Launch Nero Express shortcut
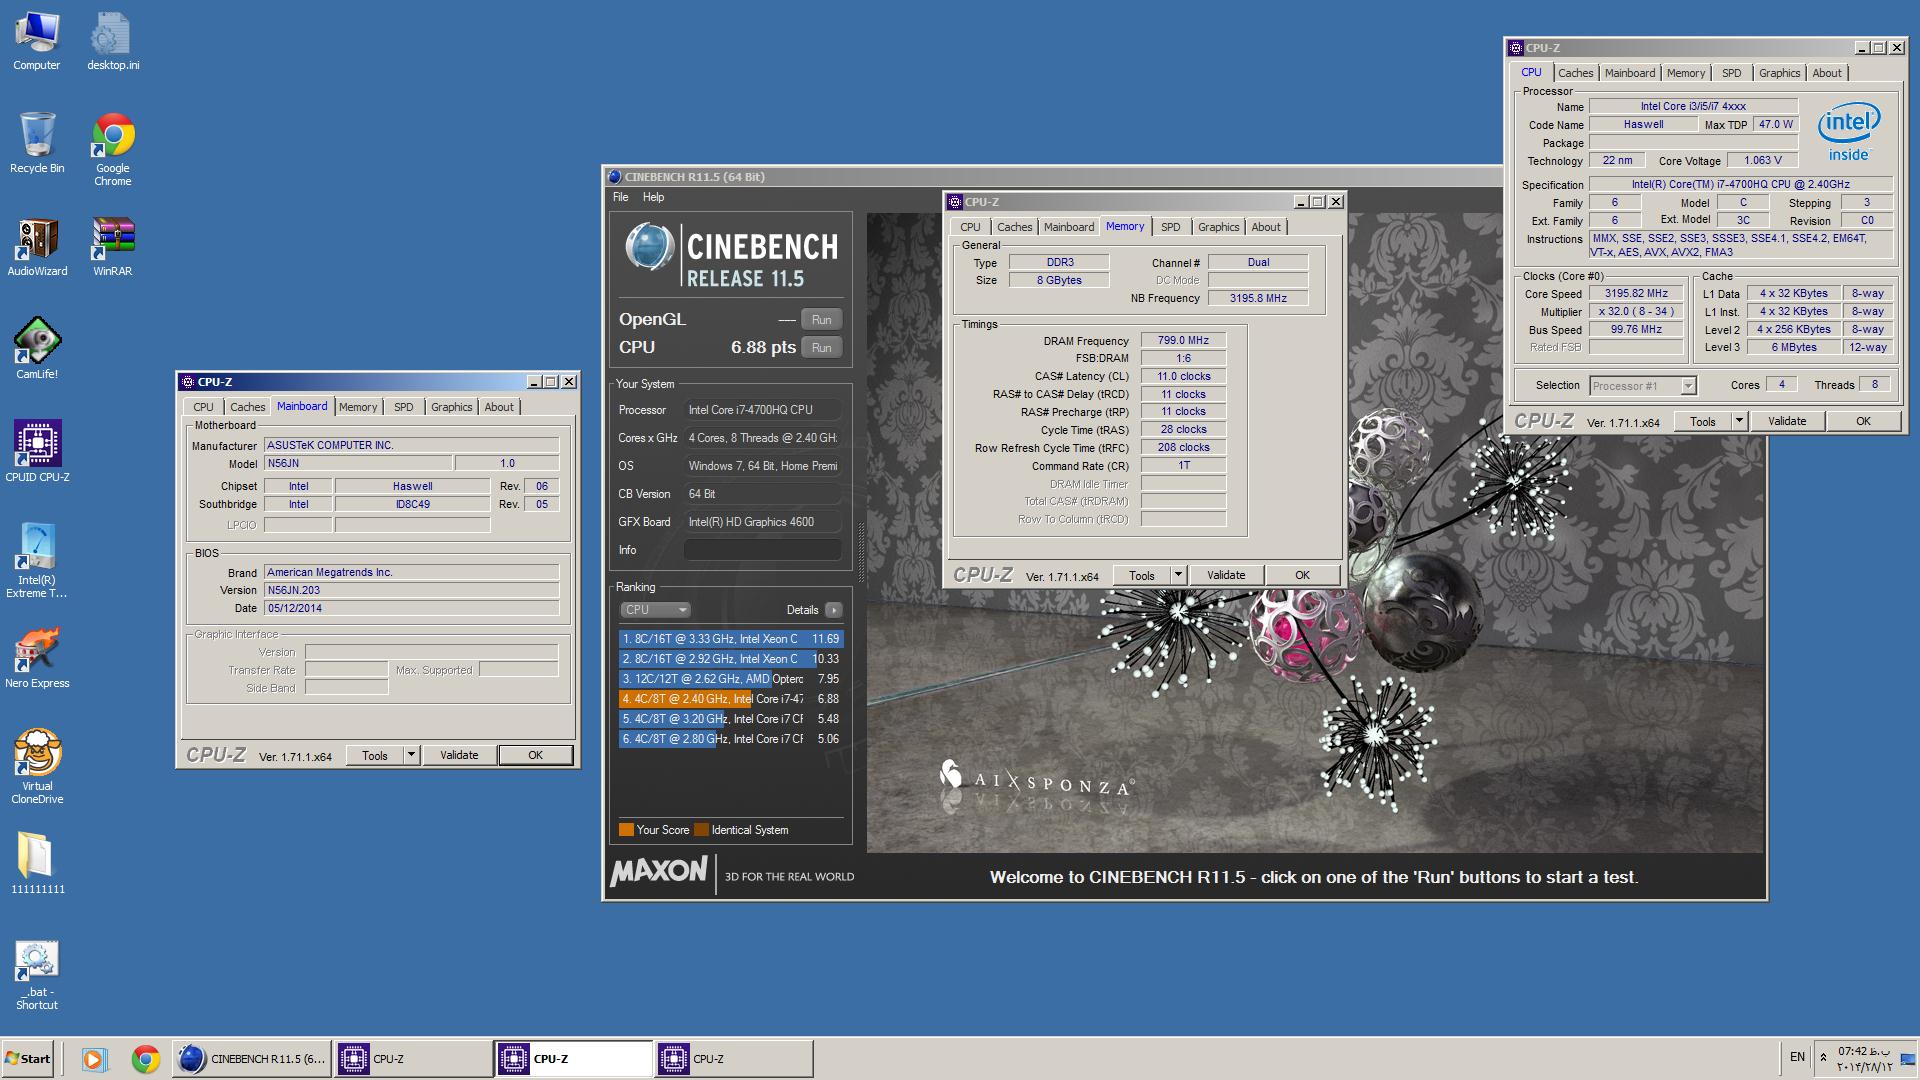This screenshot has width=1920, height=1080. (37, 657)
